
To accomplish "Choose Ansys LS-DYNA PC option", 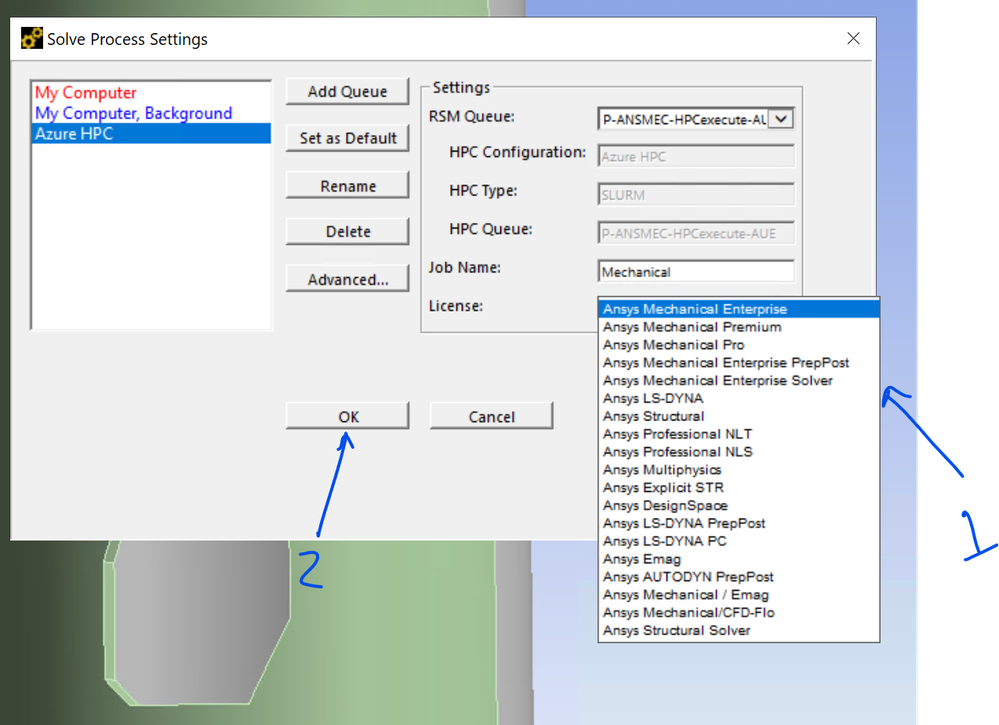I will coord(738,541).
